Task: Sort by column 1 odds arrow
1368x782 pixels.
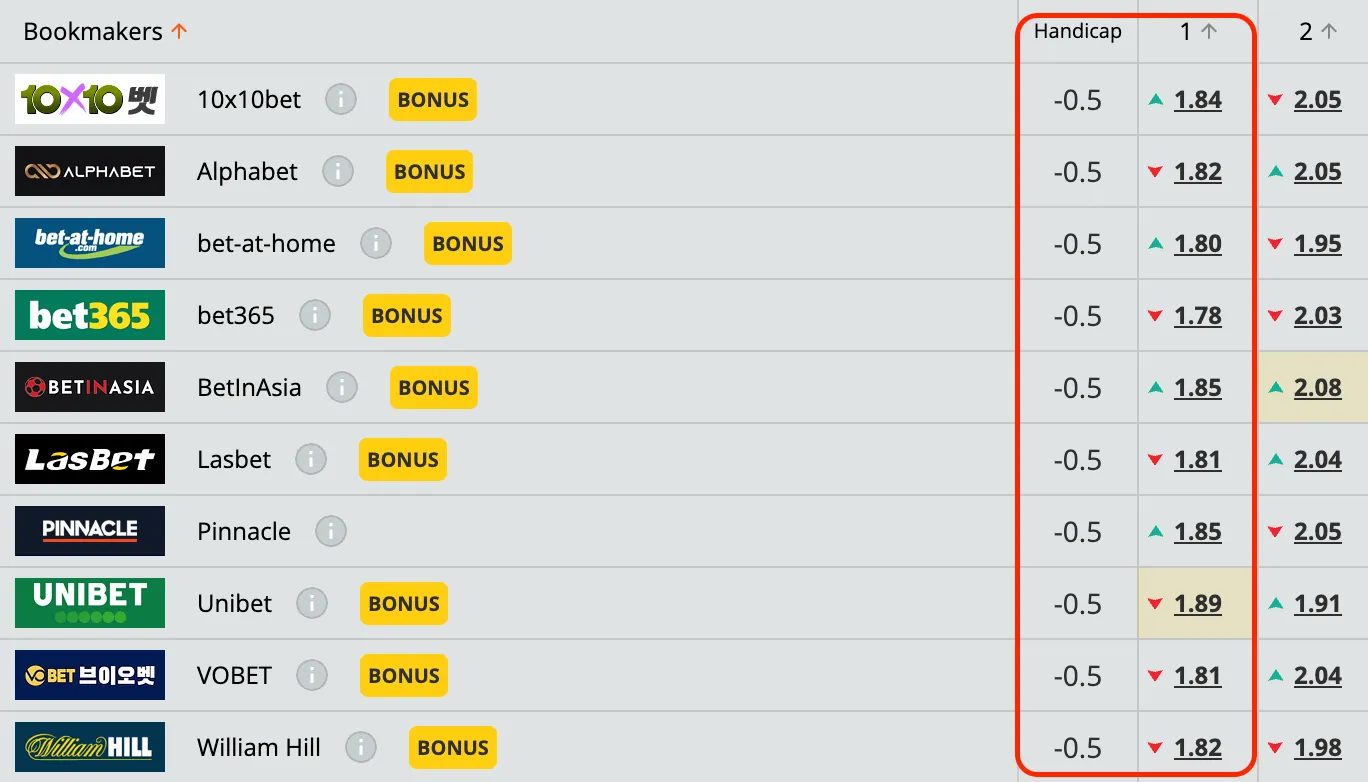Action: pyautogui.click(x=1209, y=32)
